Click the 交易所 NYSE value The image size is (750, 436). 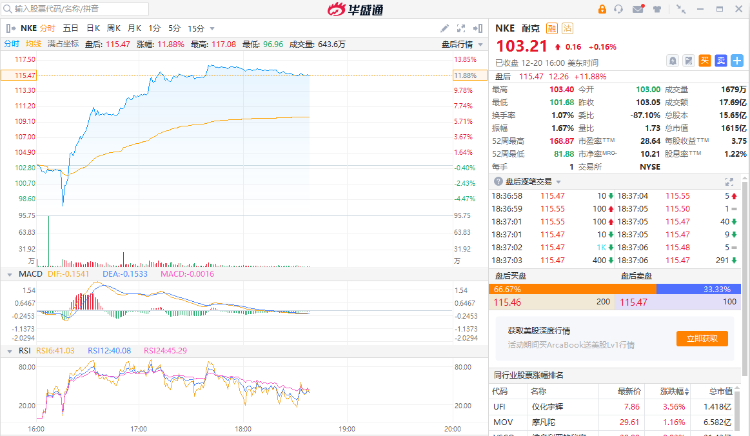(650, 167)
